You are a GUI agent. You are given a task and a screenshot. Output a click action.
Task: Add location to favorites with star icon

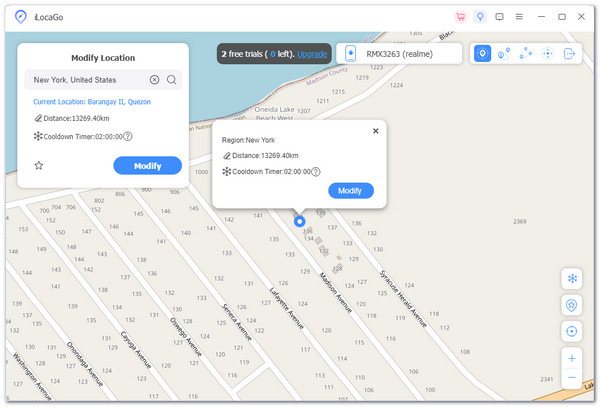coord(39,165)
